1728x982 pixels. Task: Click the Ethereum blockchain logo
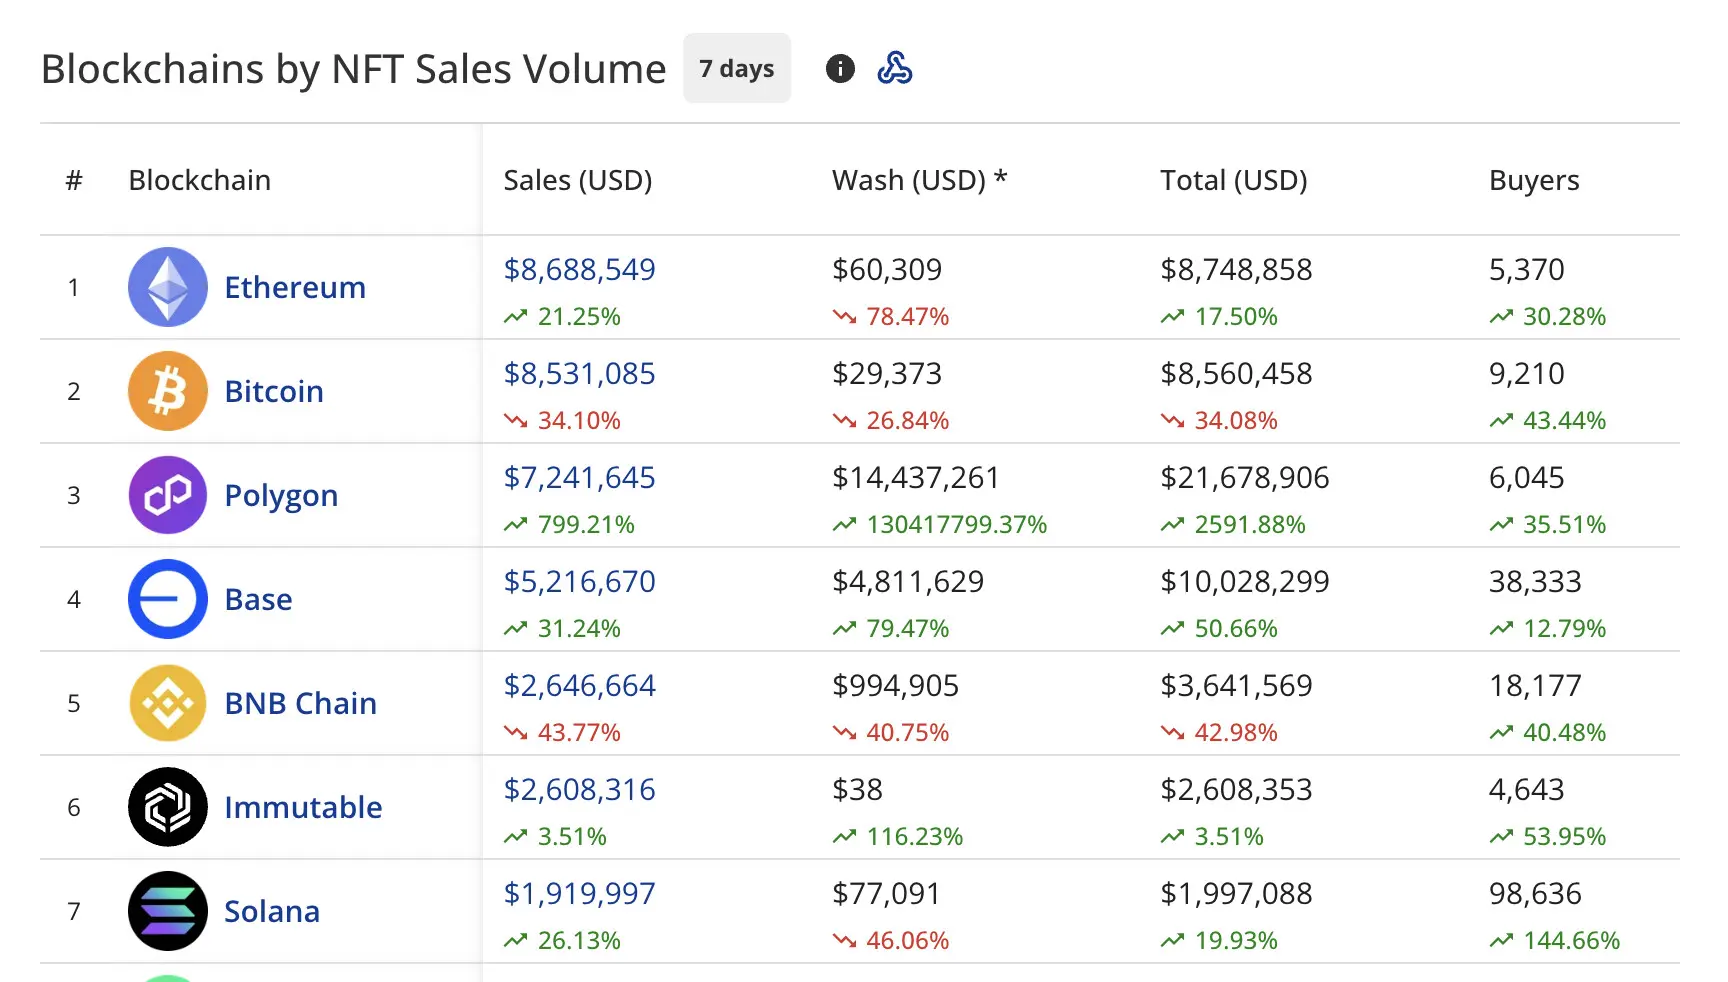click(167, 287)
